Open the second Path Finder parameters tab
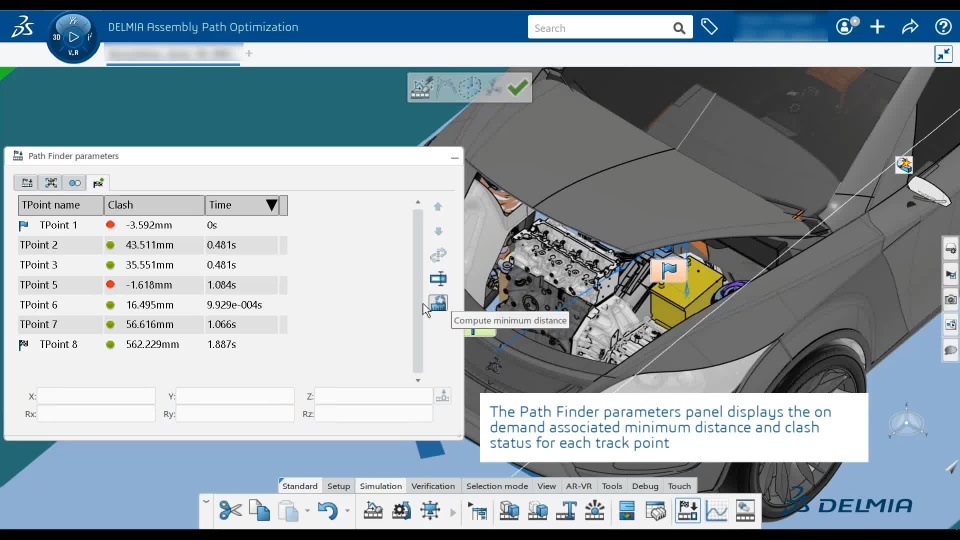Screen dimensions: 960x540 51,182
